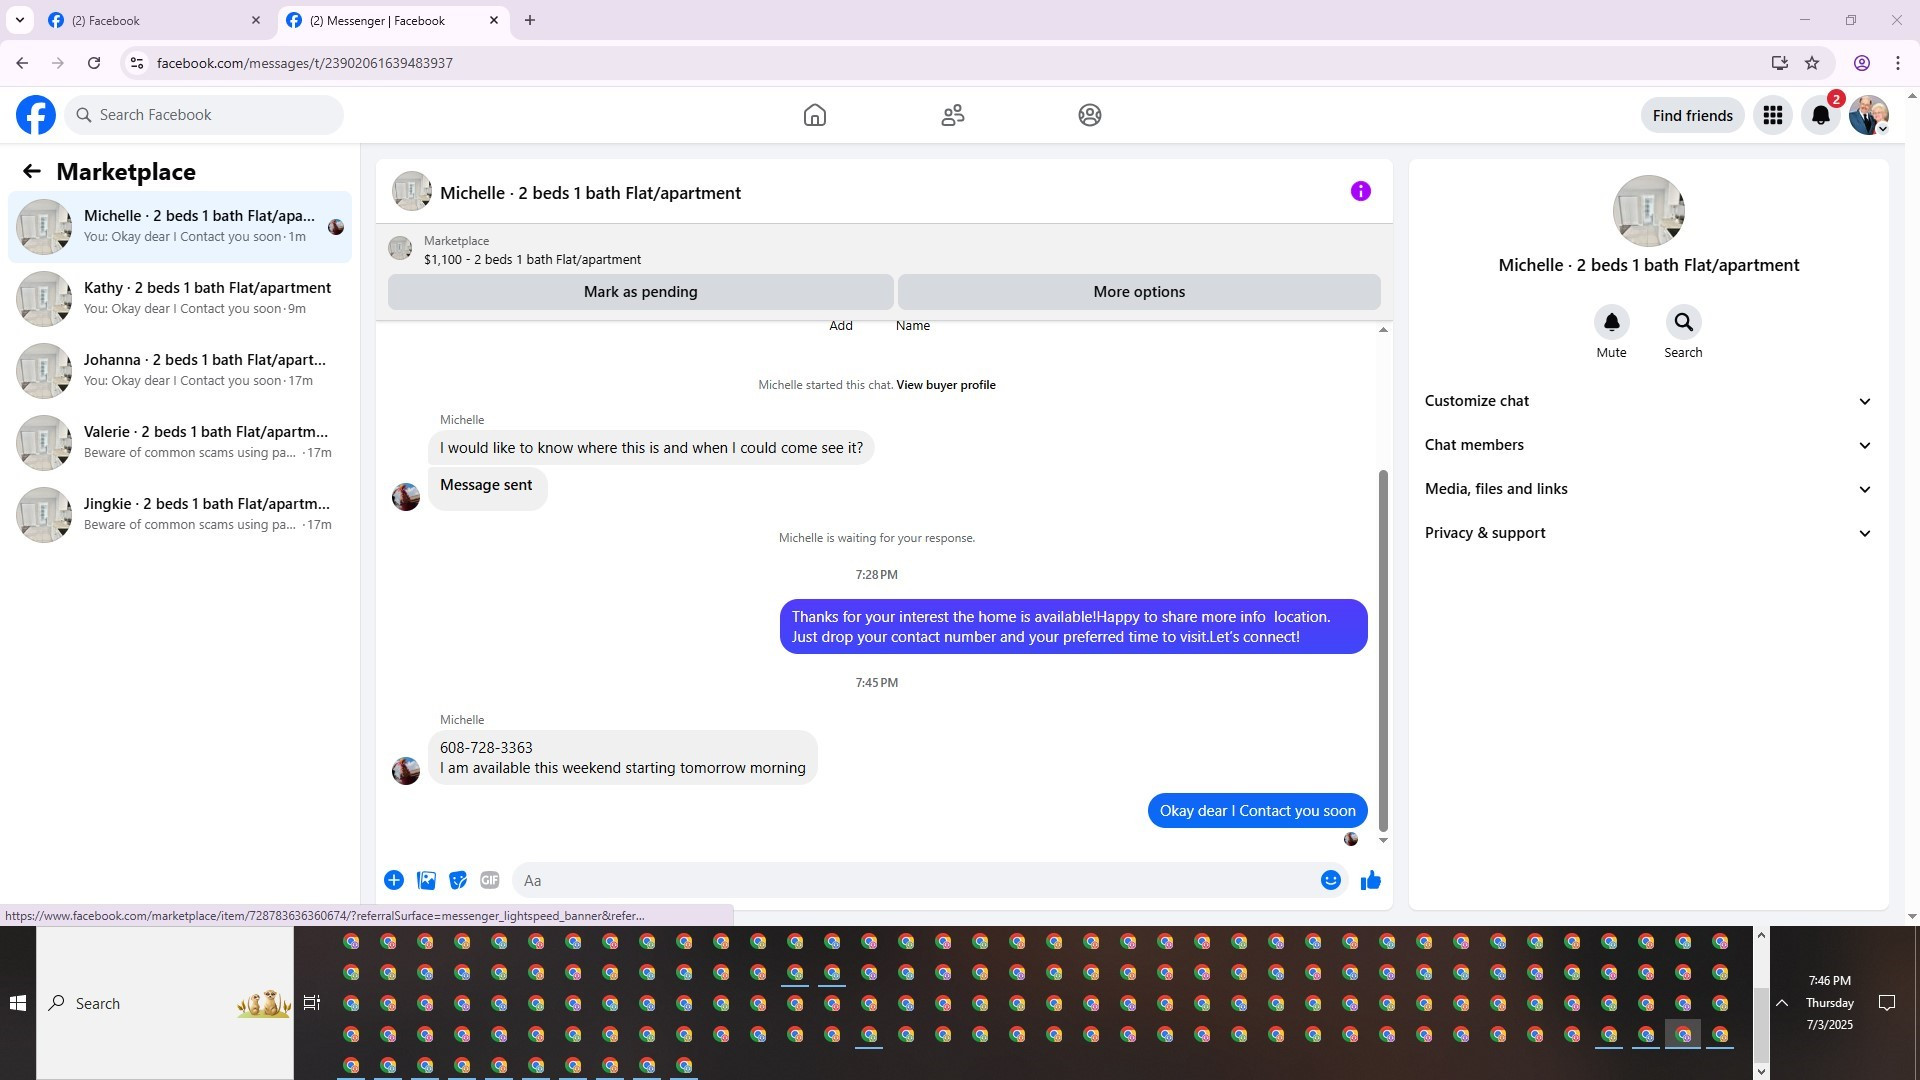Click the Mute bell icon
The image size is (1920, 1080).
[x=1611, y=322]
